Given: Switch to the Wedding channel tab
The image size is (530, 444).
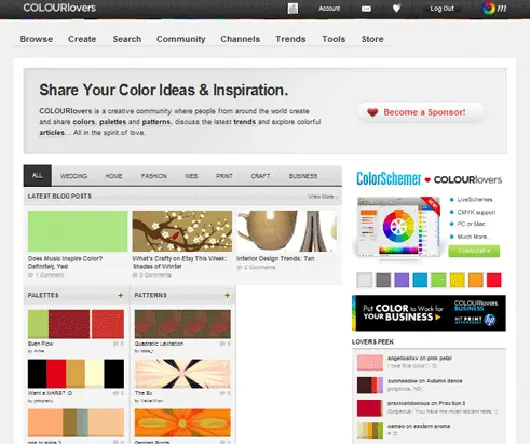Looking at the screenshot, I should [73, 176].
